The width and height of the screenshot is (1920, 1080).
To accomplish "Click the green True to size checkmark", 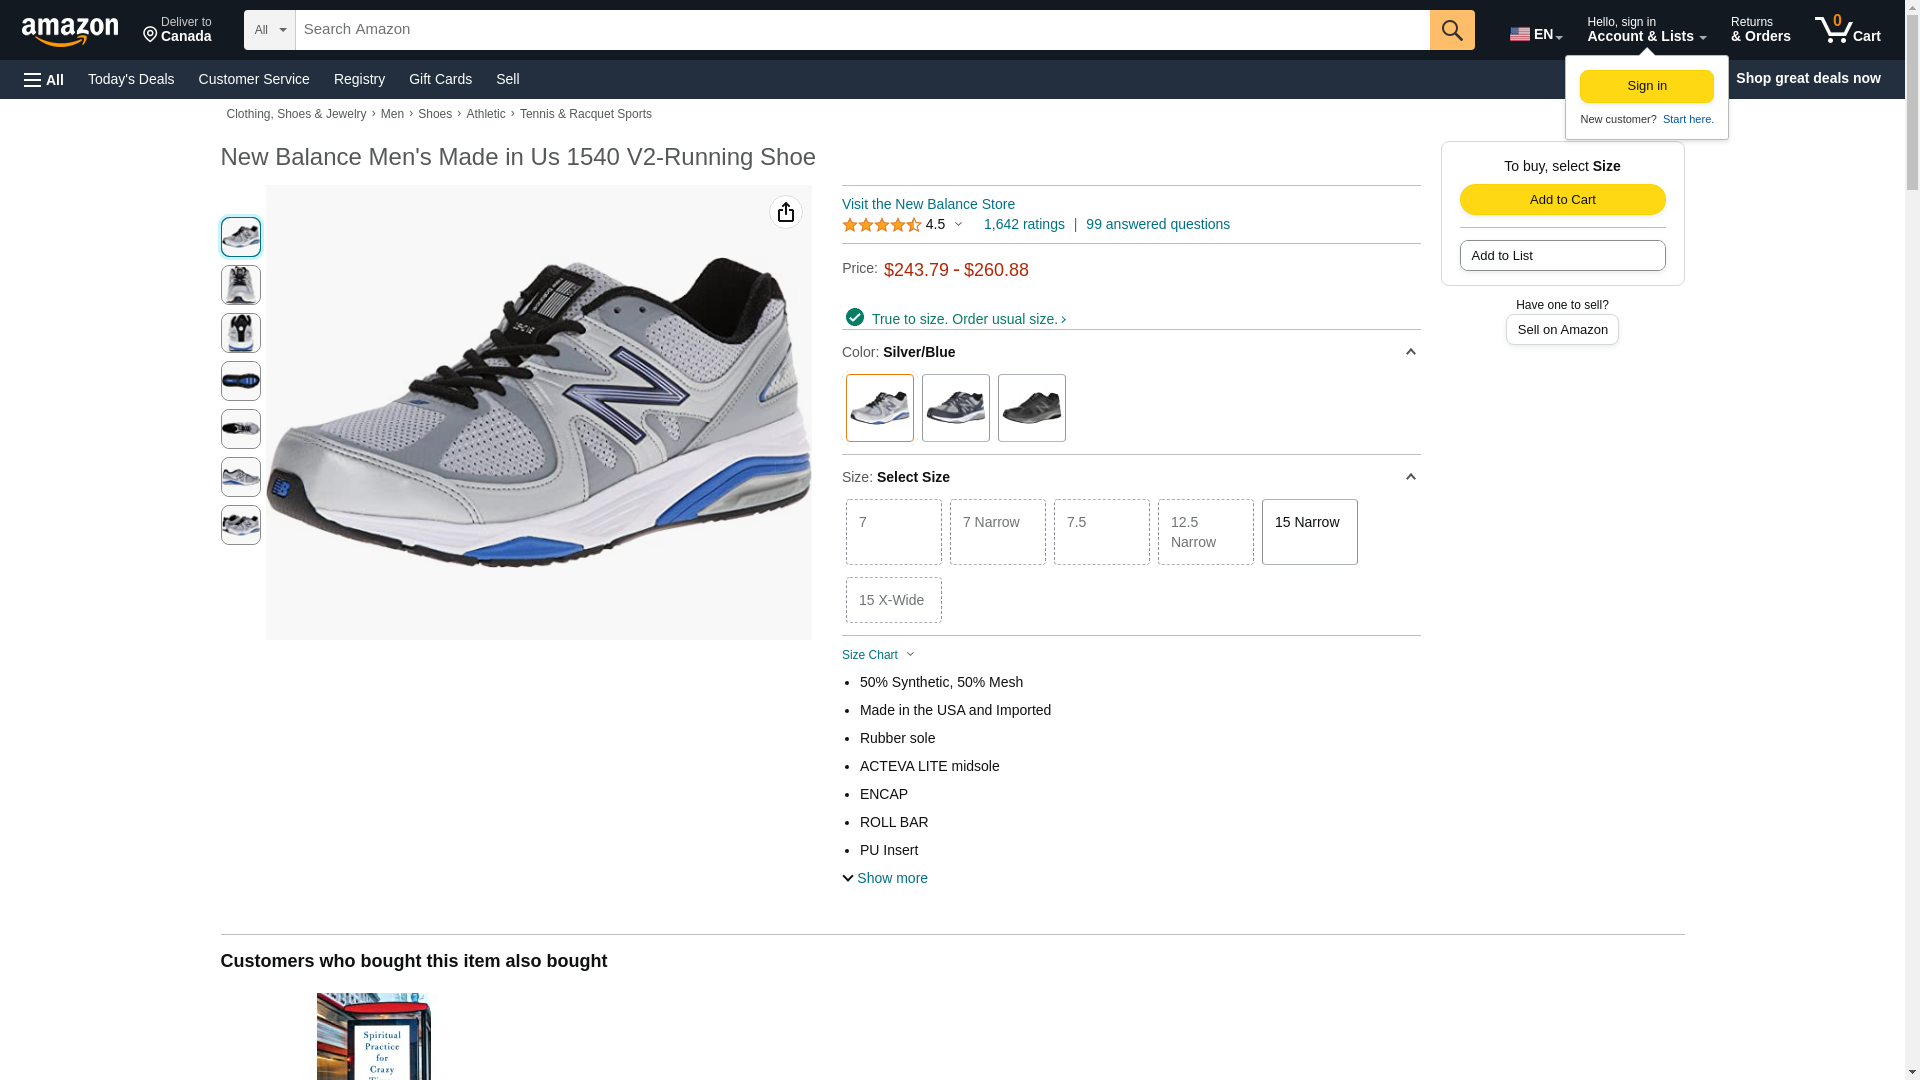I will click(x=855, y=317).
